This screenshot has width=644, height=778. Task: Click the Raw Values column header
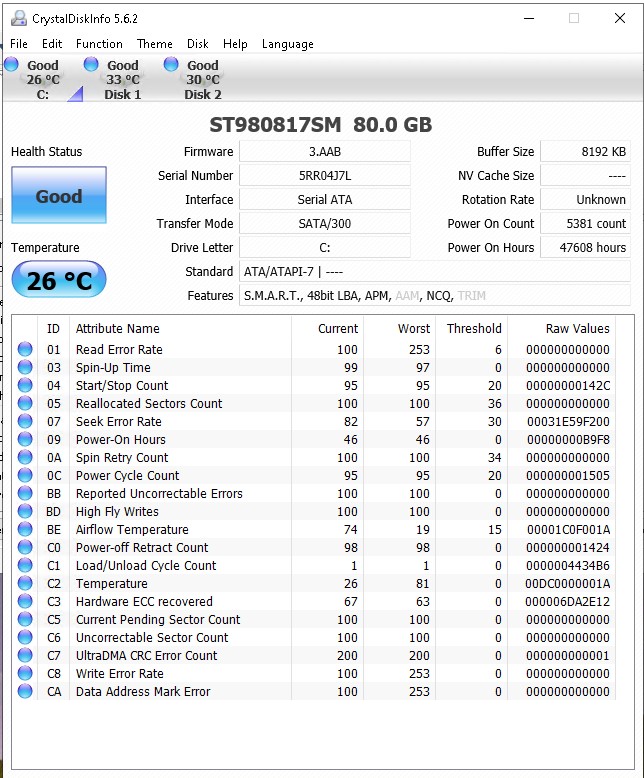tap(561, 328)
